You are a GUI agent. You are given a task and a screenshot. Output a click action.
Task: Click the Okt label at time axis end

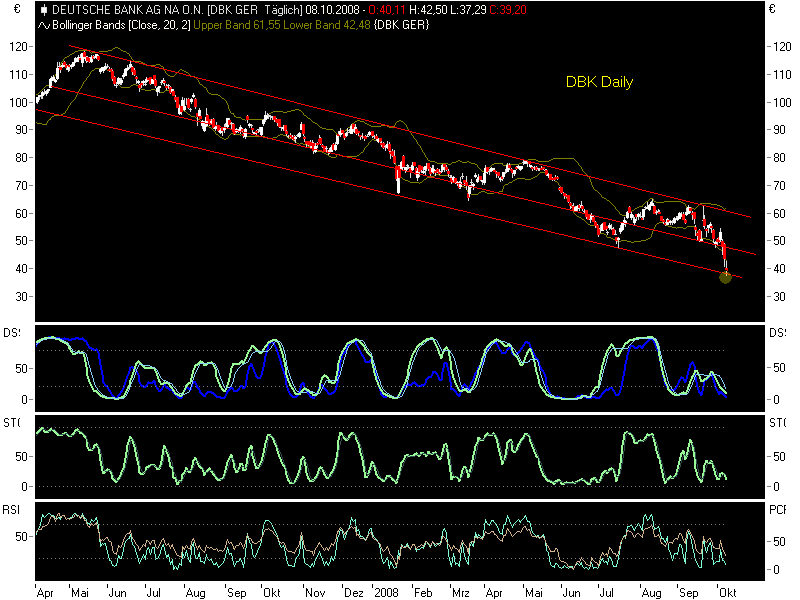click(728, 593)
